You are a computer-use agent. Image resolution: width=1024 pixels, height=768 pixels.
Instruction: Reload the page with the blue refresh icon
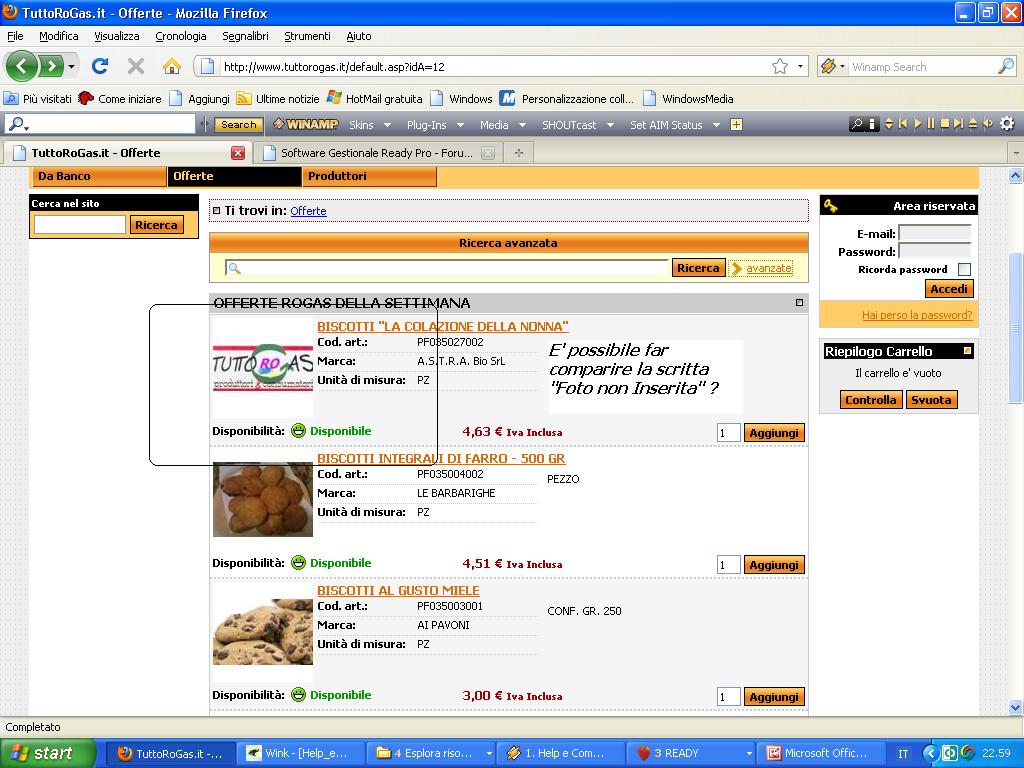[100, 66]
